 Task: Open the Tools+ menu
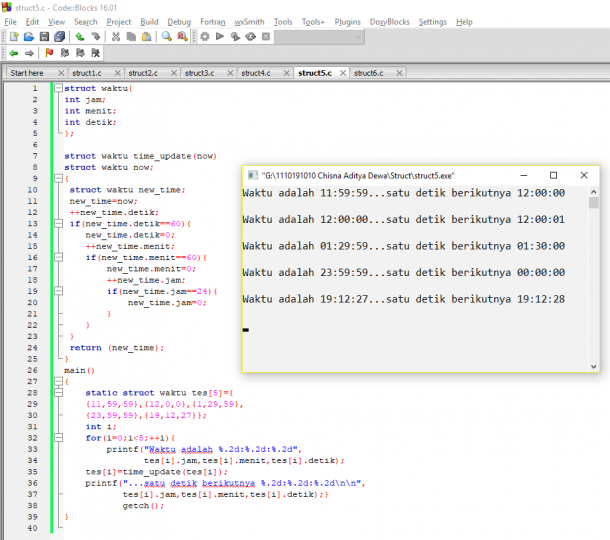(x=313, y=22)
